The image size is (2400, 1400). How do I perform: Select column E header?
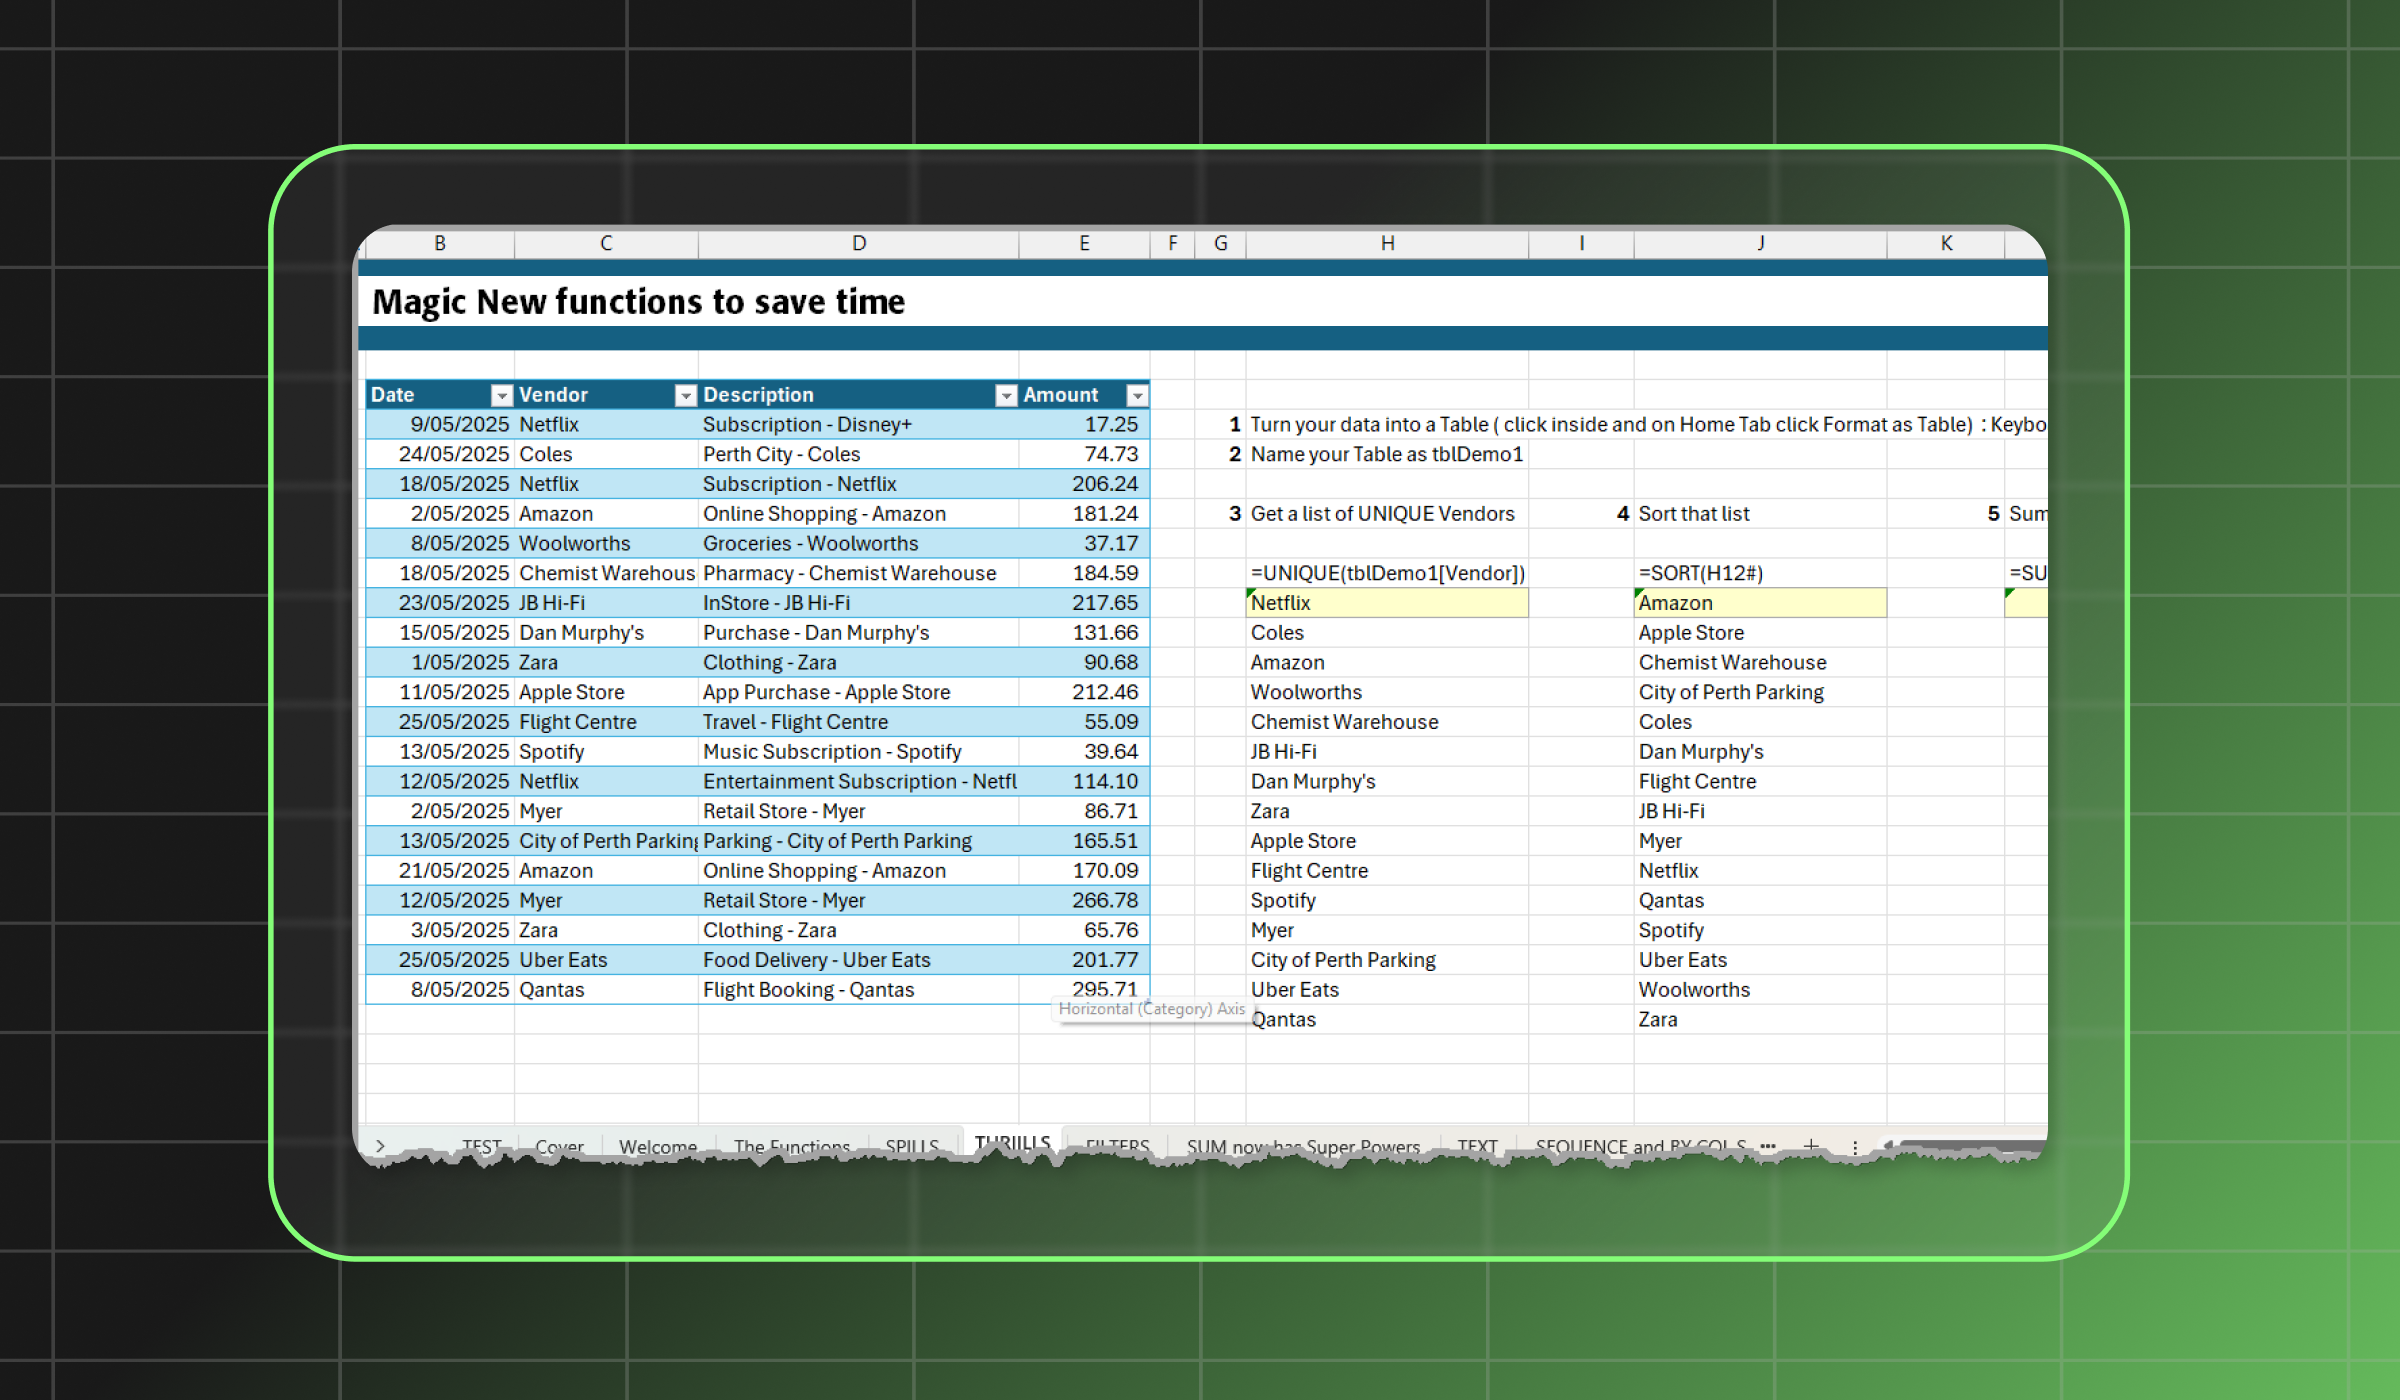(1084, 243)
